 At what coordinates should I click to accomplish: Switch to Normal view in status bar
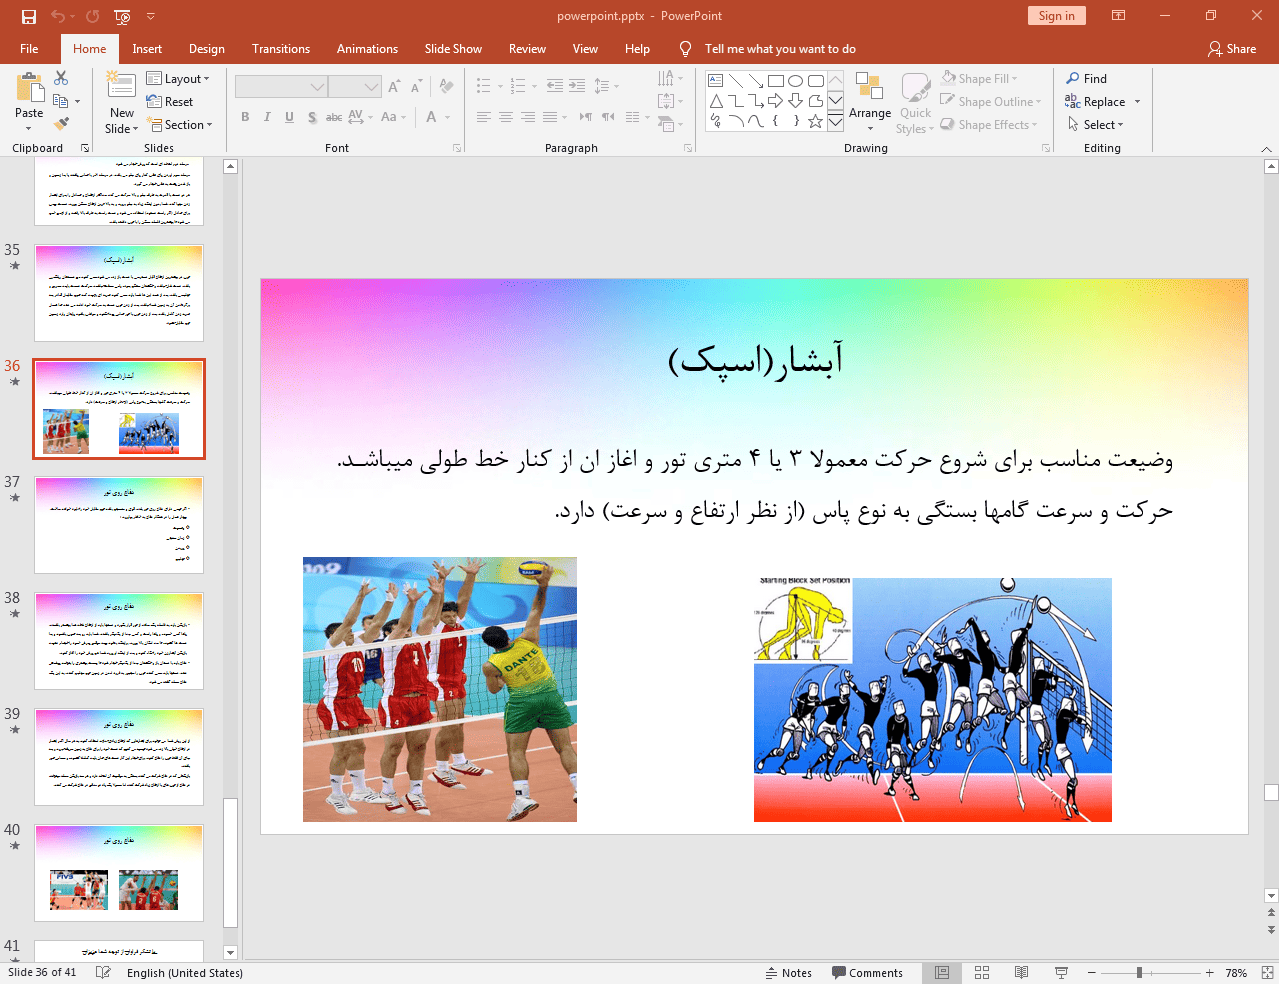(942, 972)
